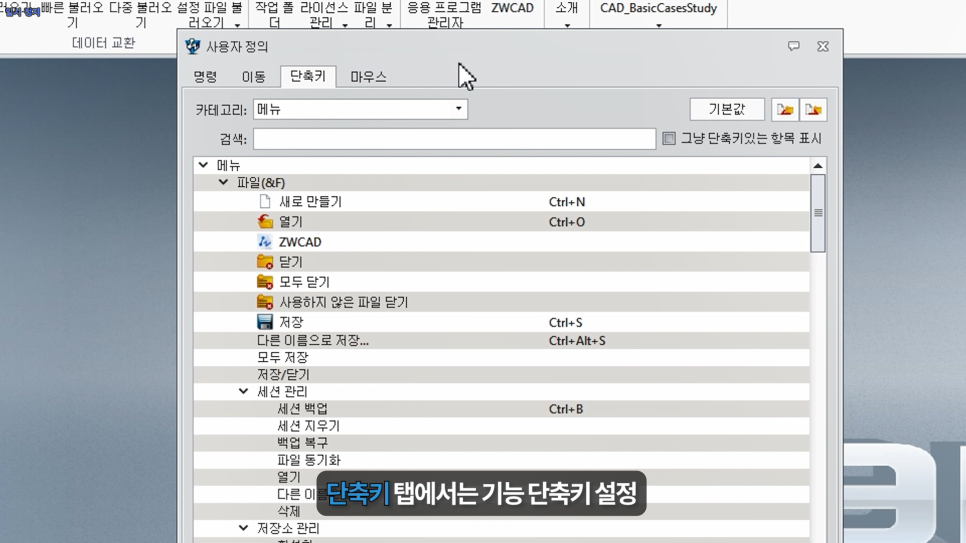Click the scrollbar thumb in the shortcut list
Screen dimensions: 966x543
click(x=818, y=213)
